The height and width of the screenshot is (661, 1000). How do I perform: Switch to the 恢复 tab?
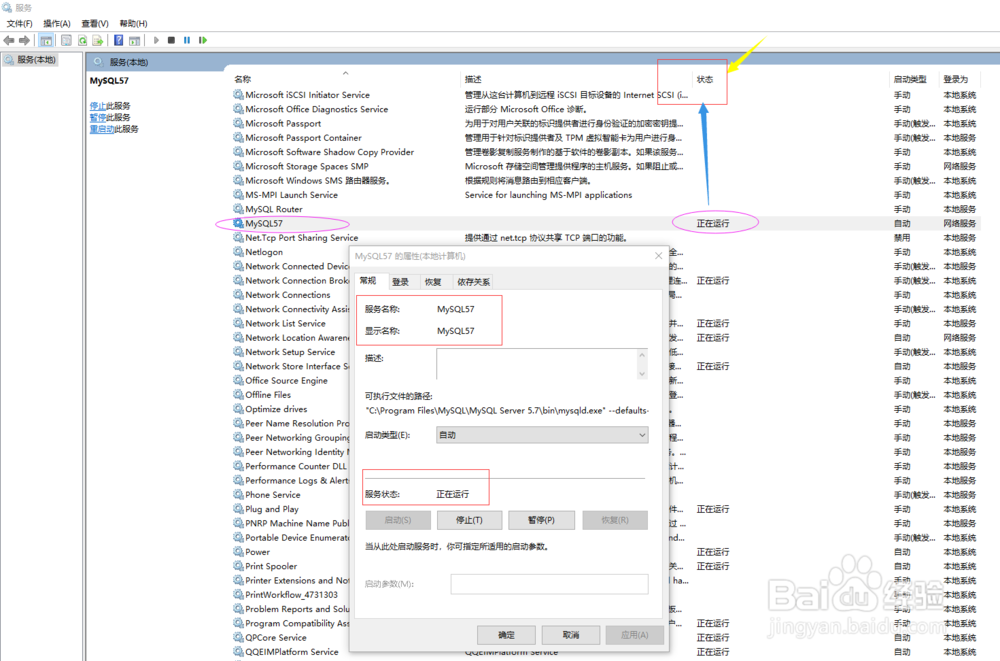(433, 282)
